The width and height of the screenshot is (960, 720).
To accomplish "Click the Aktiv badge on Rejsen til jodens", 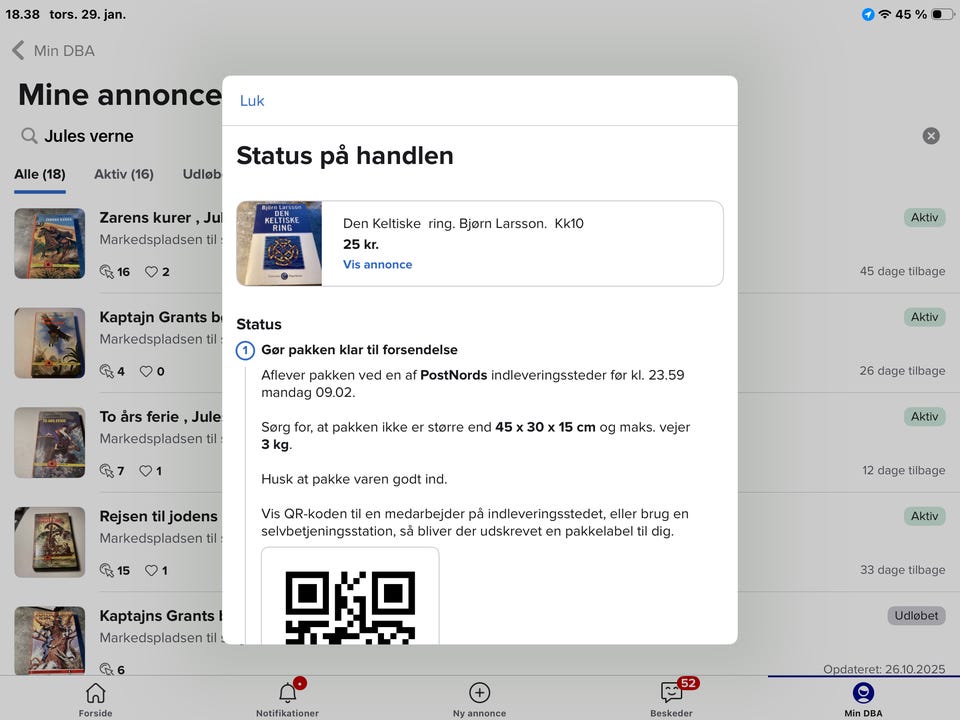I will 924,516.
